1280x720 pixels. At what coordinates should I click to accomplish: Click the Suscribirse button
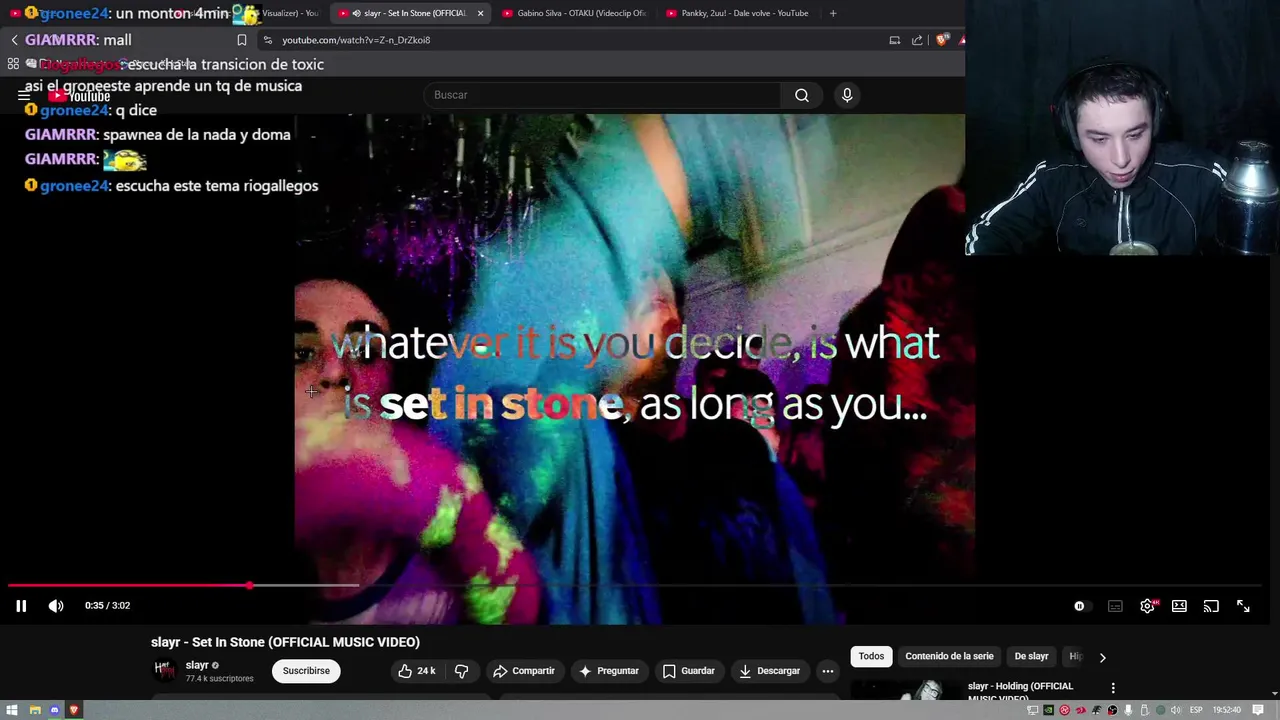coord(306,671)
